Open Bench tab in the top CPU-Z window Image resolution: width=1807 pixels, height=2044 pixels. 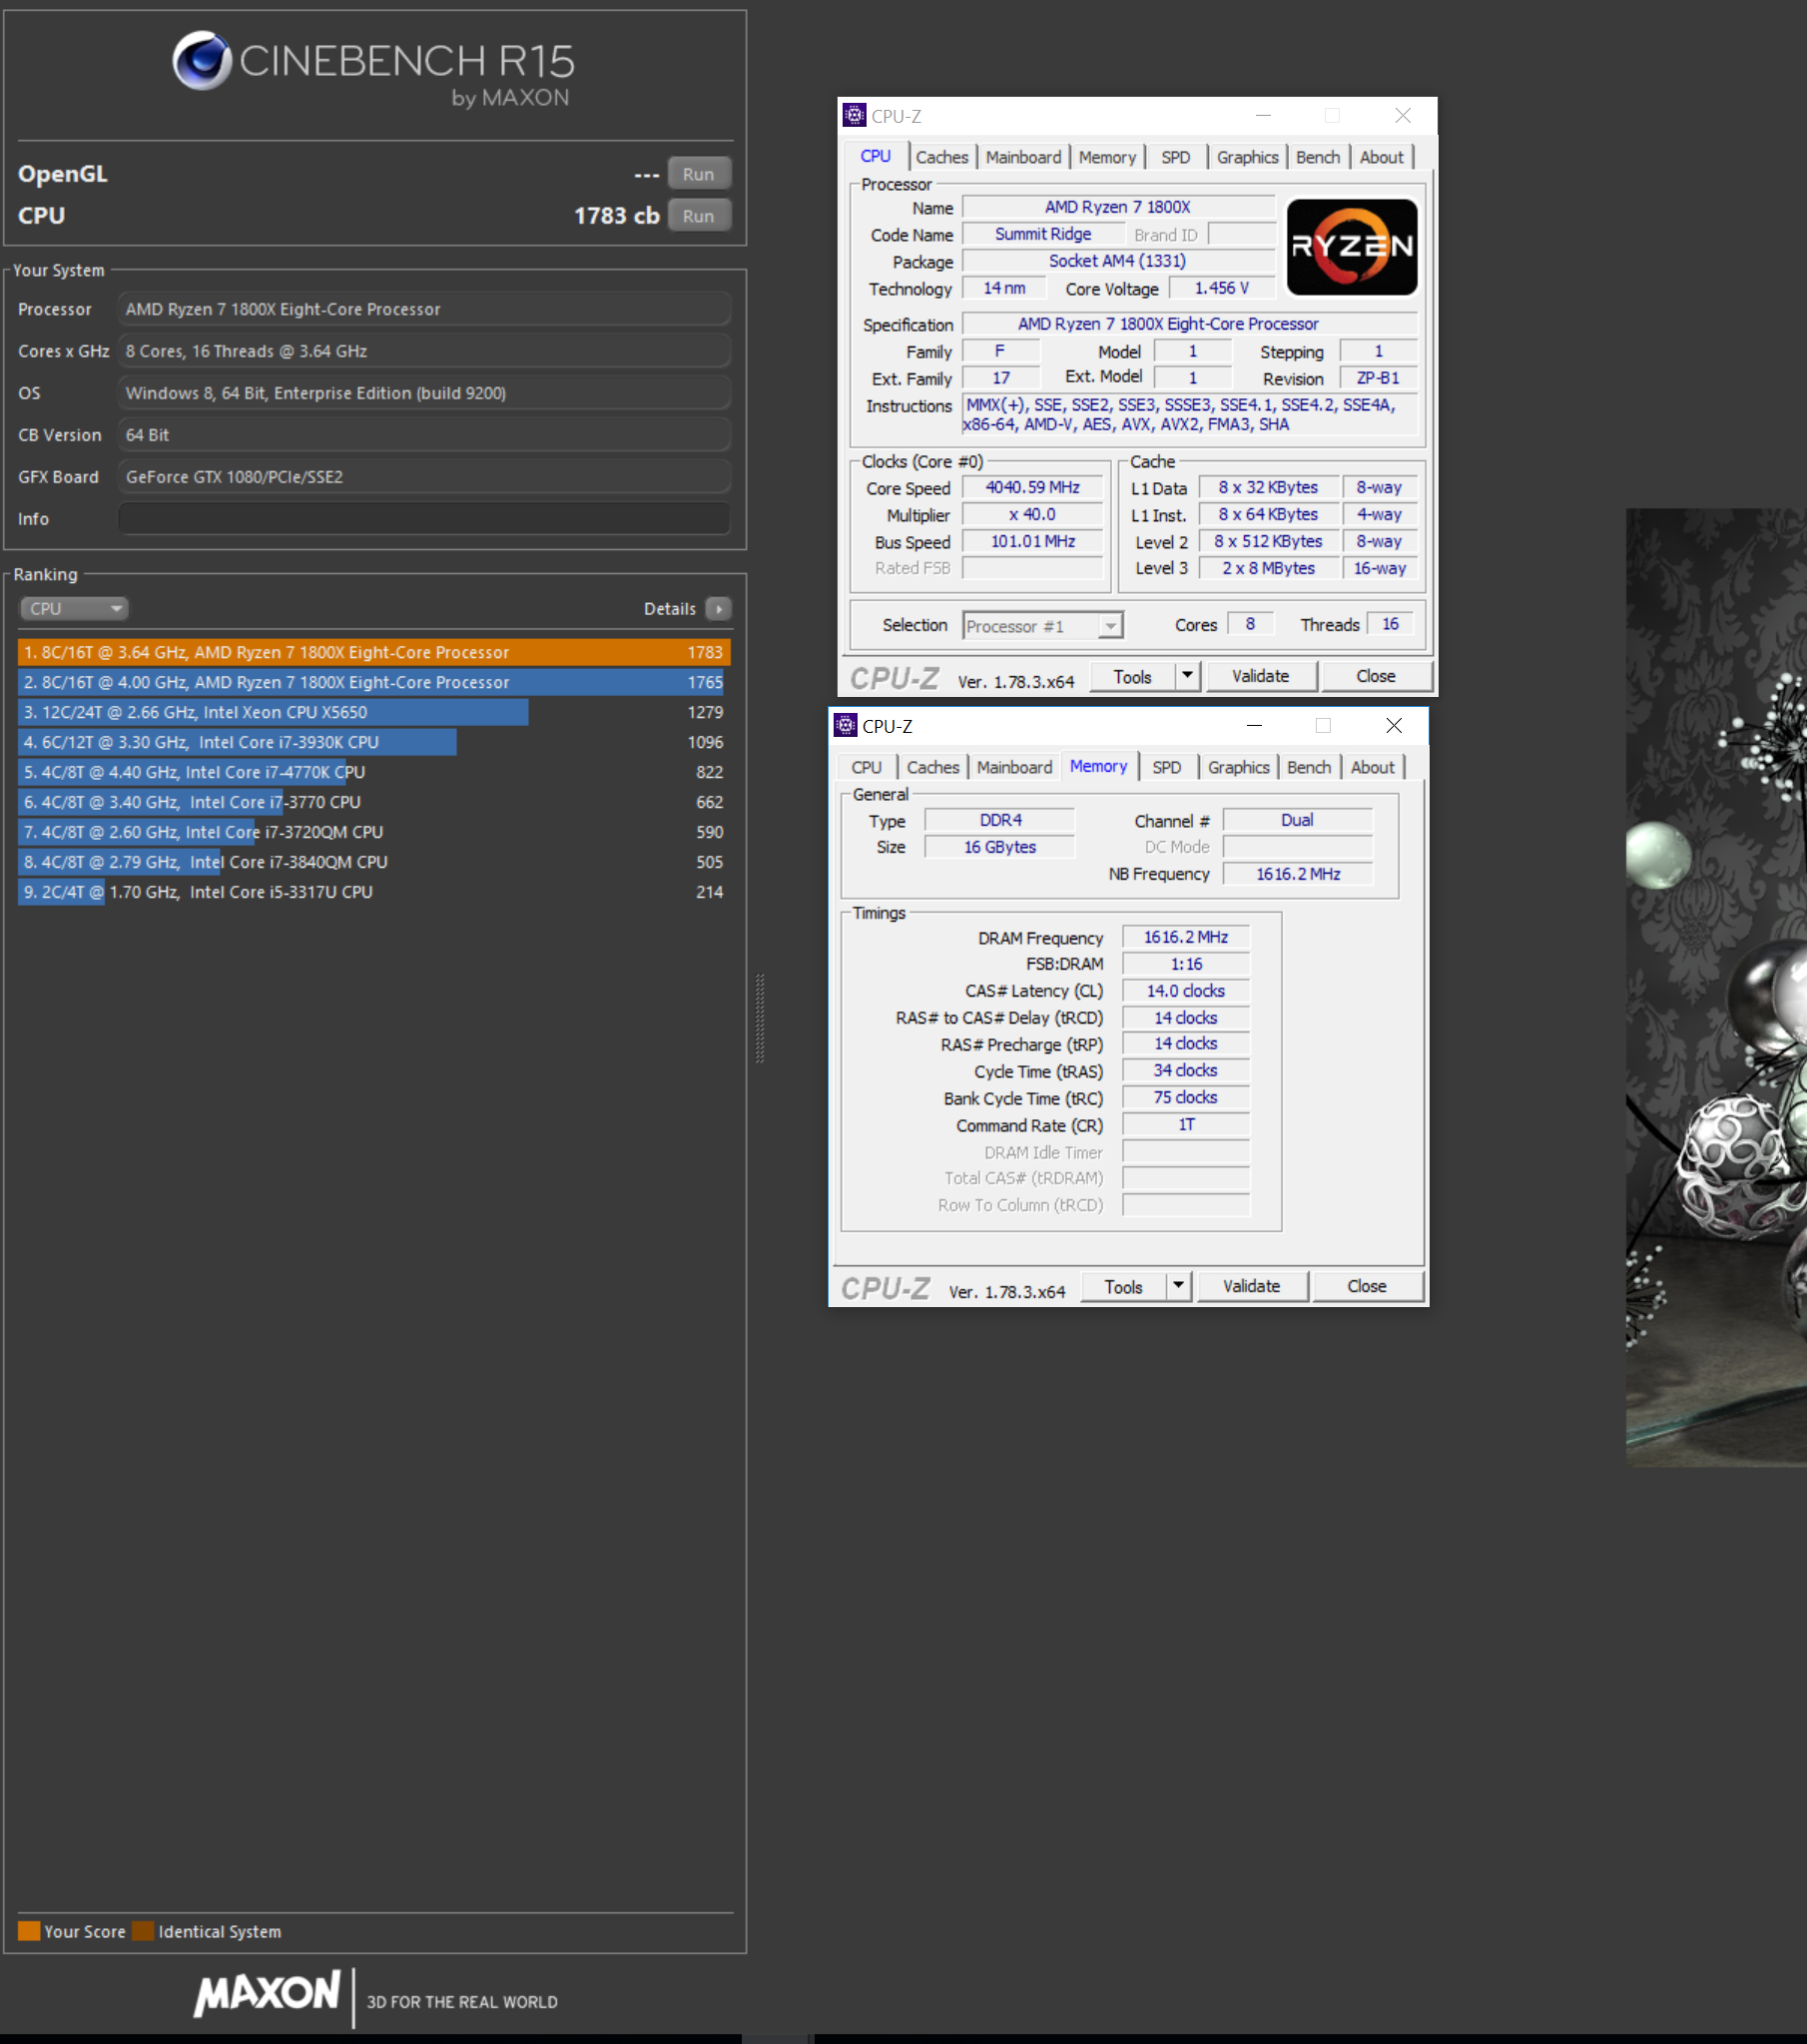(x=1317, y=157)
